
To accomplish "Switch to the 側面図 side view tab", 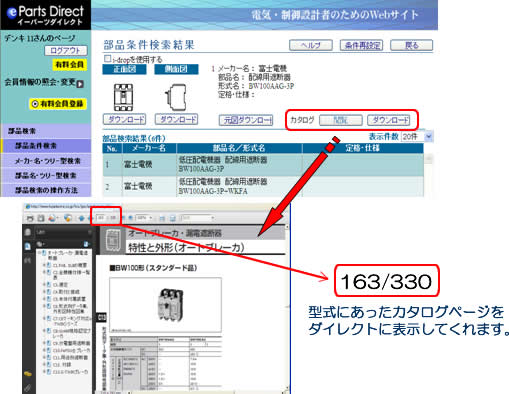I will pyautogui.click(x=176, y=69).
